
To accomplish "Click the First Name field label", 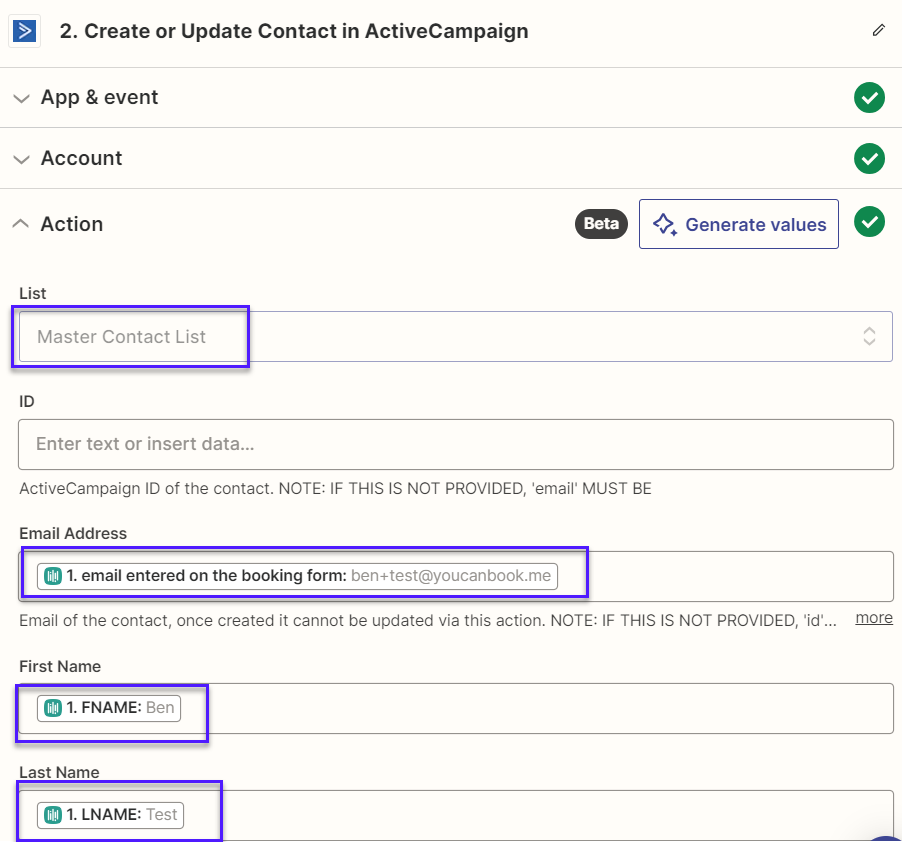I will pyautogui.click(x=60, y=666).
